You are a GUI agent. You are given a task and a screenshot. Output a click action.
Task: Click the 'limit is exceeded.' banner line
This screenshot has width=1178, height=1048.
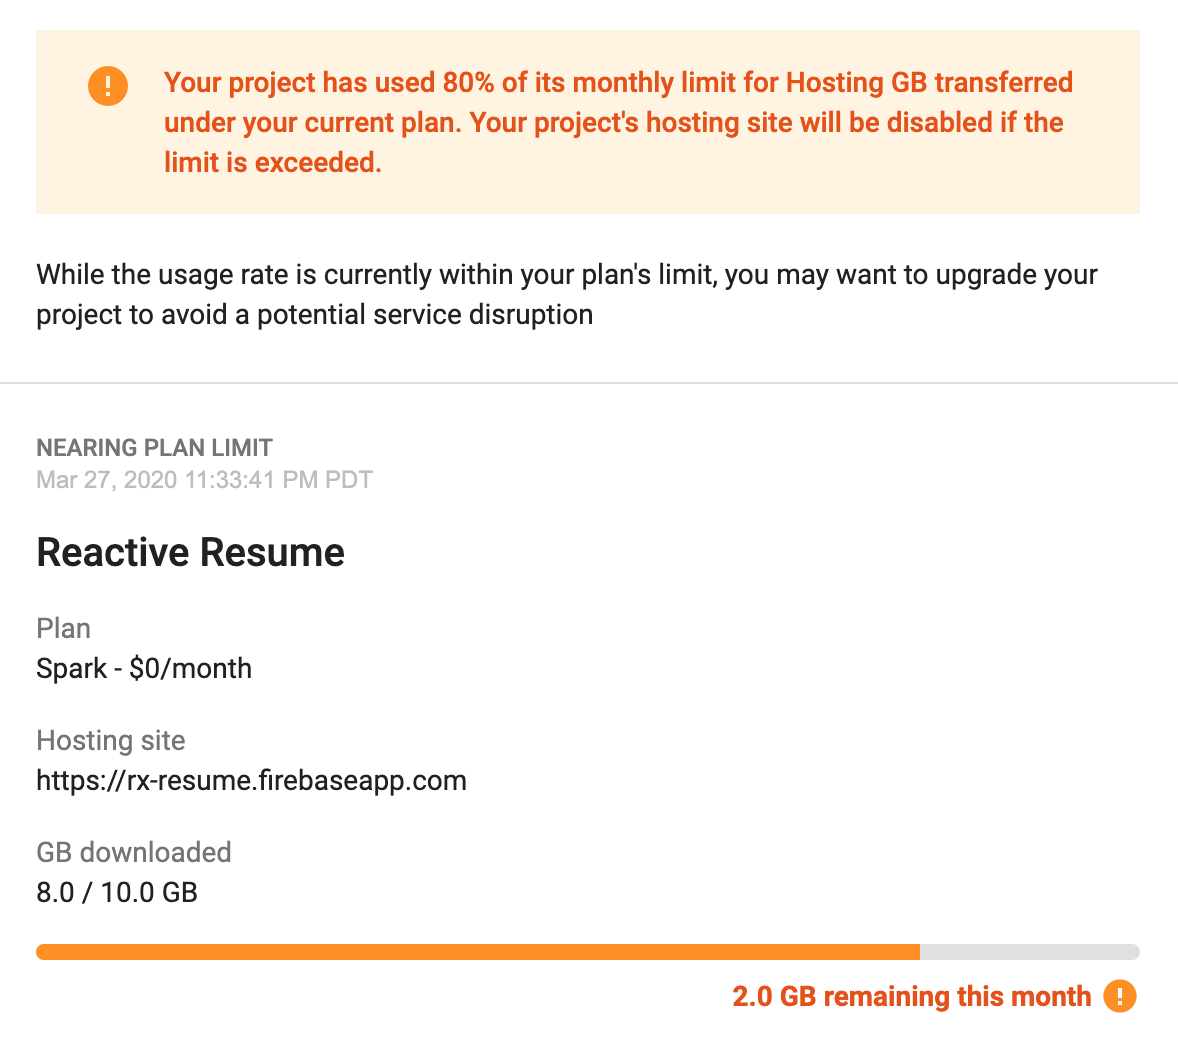[273, 162]
